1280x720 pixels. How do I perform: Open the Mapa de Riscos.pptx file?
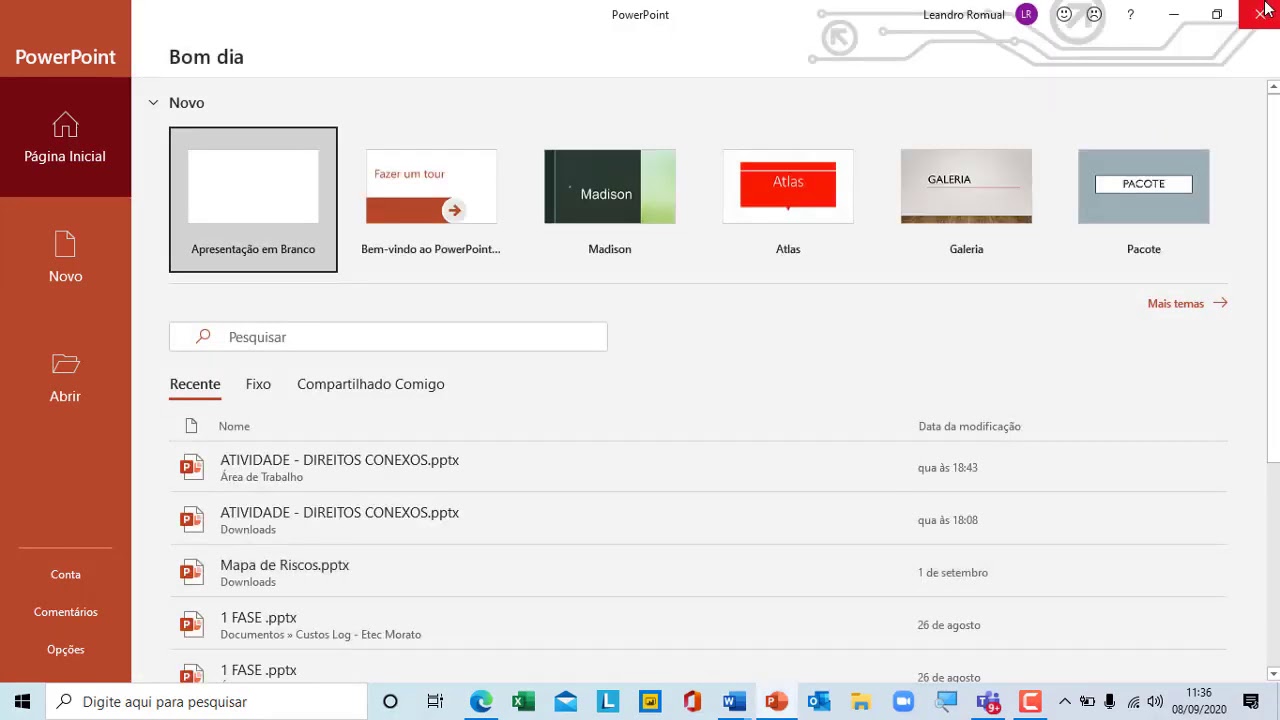(698, 572)
